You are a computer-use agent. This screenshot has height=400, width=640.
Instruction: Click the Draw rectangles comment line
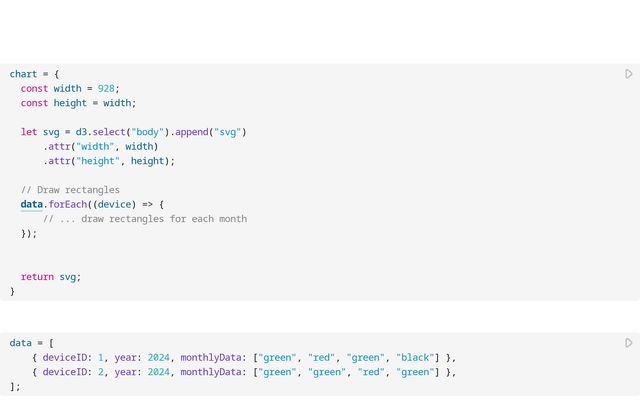point(70,190)
